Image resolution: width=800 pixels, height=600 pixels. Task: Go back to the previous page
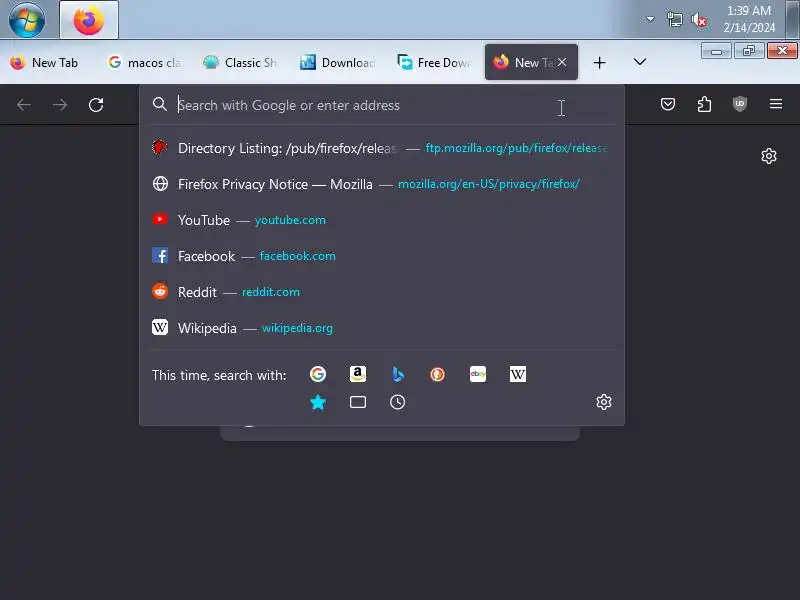pos(23,105)
